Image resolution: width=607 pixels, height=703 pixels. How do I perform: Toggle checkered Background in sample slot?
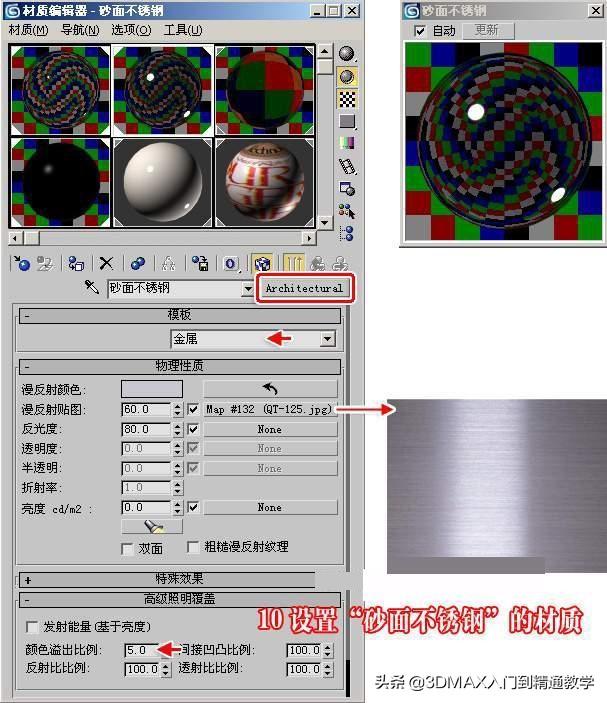(x=347, y=99)
